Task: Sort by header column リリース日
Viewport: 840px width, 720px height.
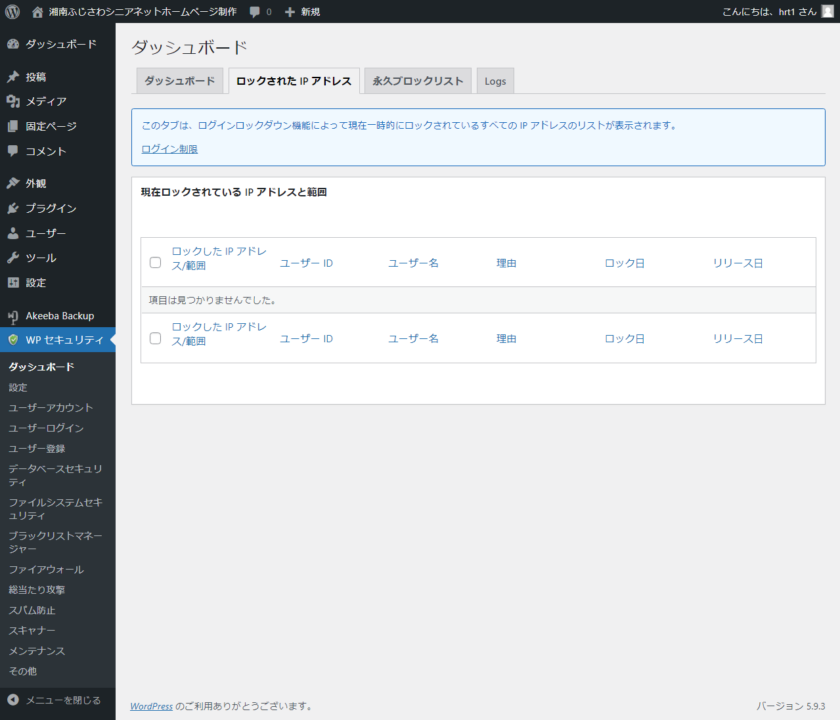Action: [x=738, y=263]
